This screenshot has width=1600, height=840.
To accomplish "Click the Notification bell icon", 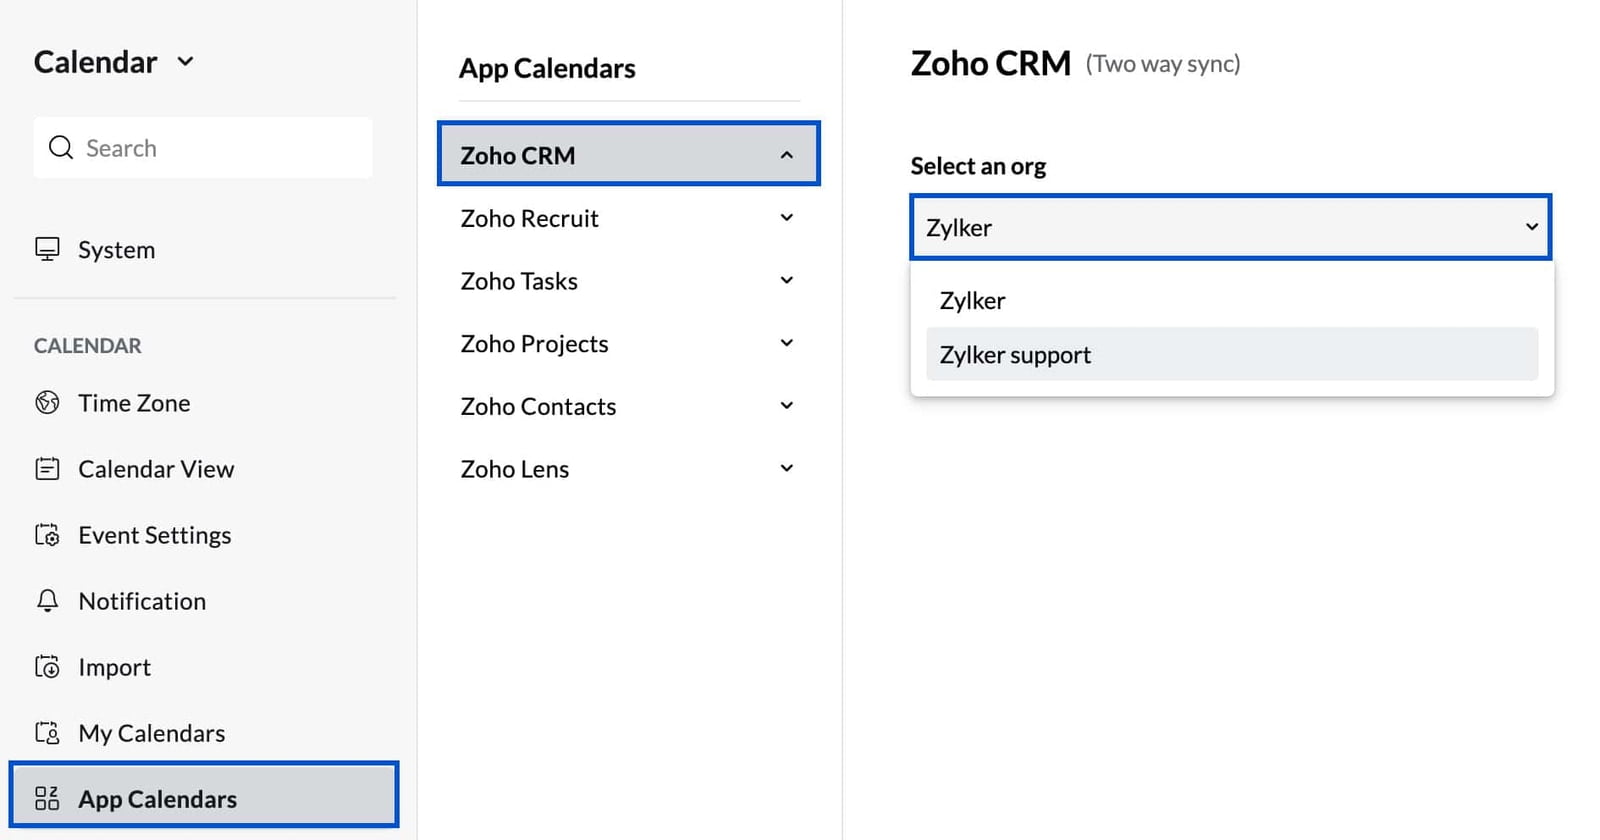I will 47,600.
